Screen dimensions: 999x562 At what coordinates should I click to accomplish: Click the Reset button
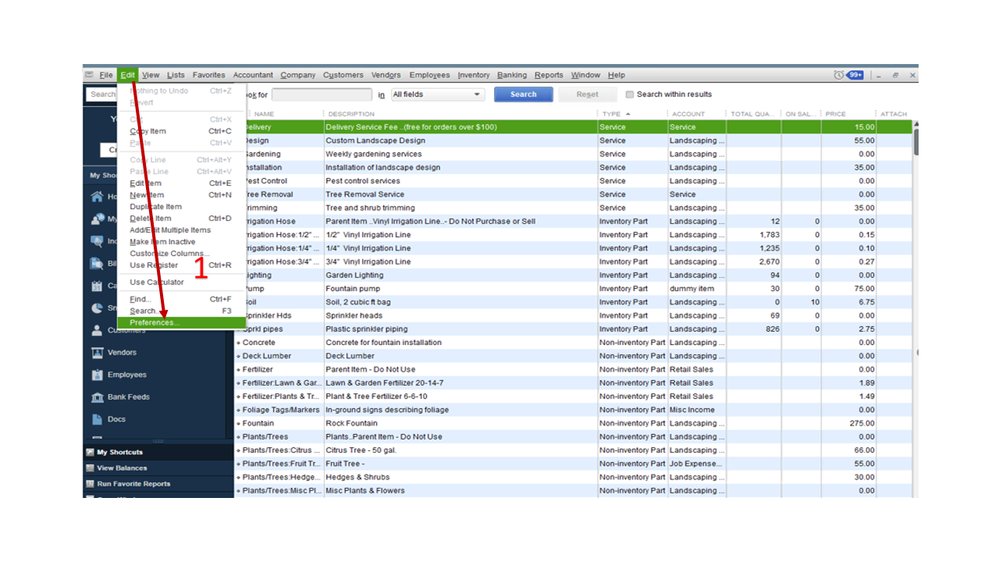click(587, 94)
